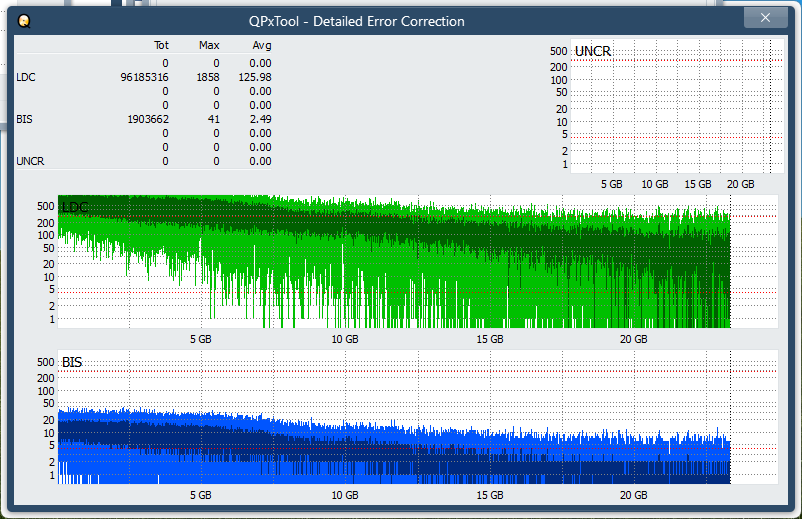Select LDC max value 1858
The width and height of the screenshot is (802, 519).
click(208, 77)
